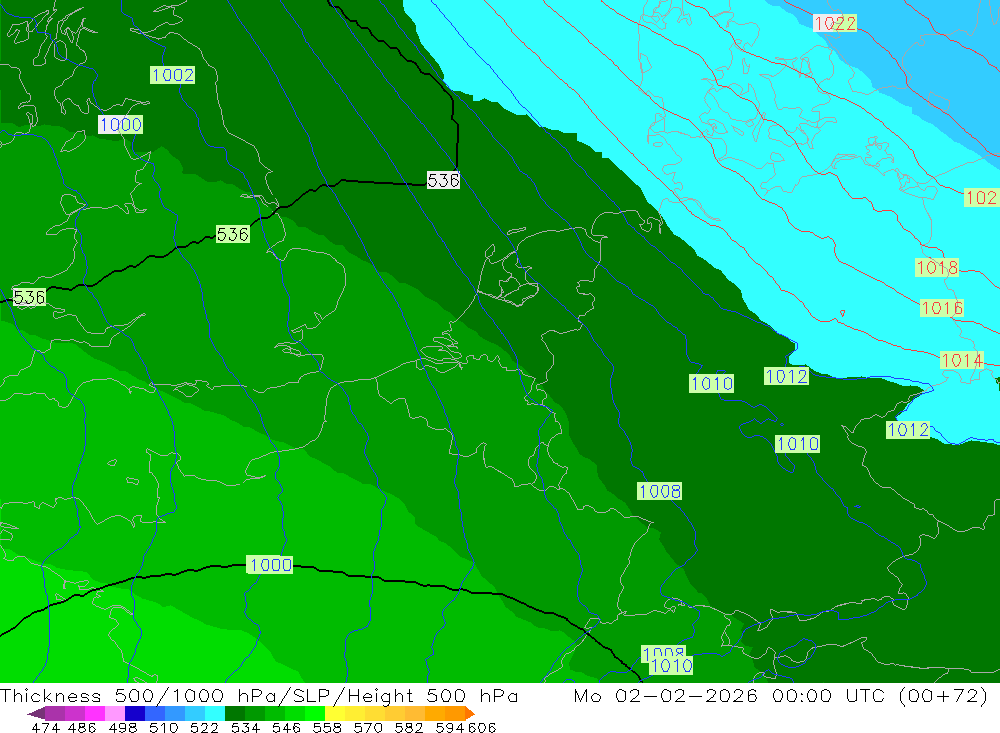Image resolution: width=1000 pixels, height=733 pixels.
Task: Click the magenta legend swatch
Action: [x=93, y=713]
